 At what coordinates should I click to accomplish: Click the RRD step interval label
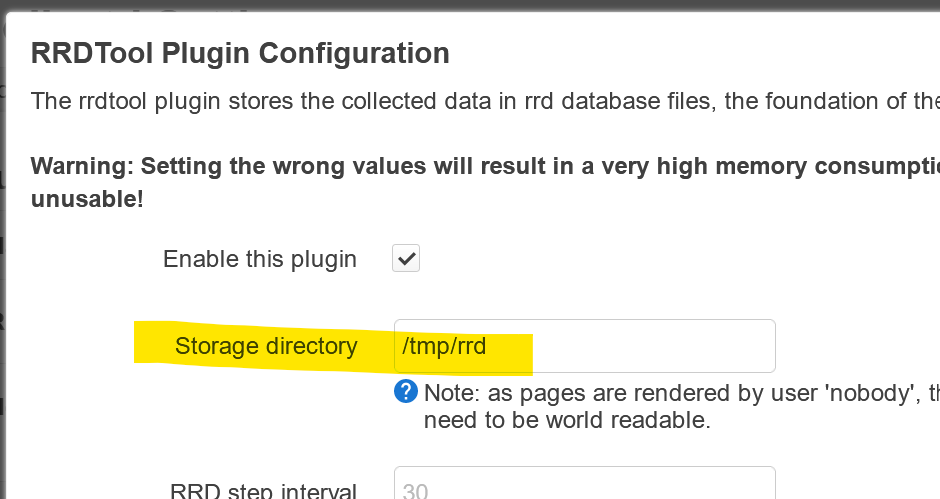[263, 491]
